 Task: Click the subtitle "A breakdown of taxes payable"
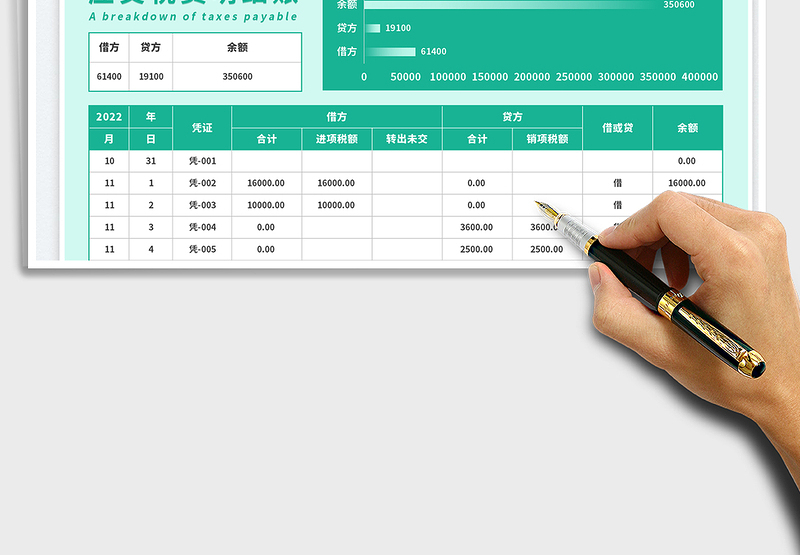point(193,16)
